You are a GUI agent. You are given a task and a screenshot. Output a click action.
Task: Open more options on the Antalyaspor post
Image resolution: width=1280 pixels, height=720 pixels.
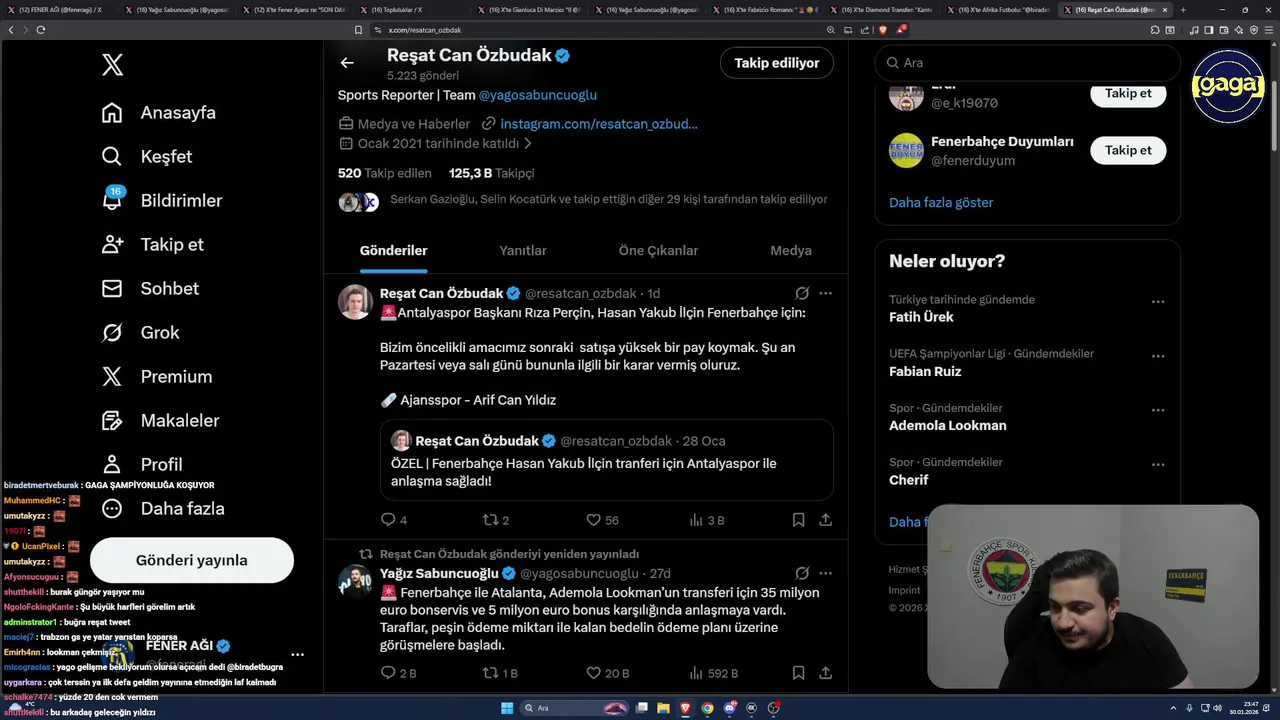825,293
